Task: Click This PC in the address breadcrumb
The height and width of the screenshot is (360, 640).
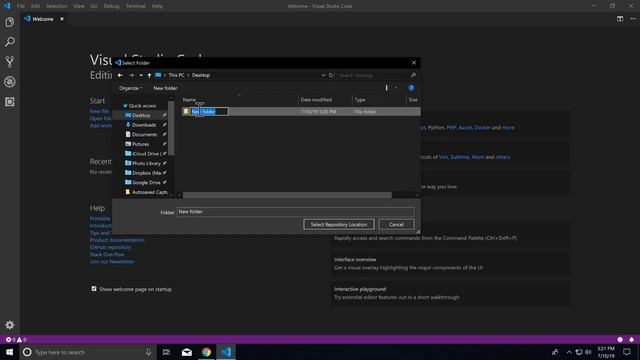Action: pyautogui.click(x=176, y=75)
